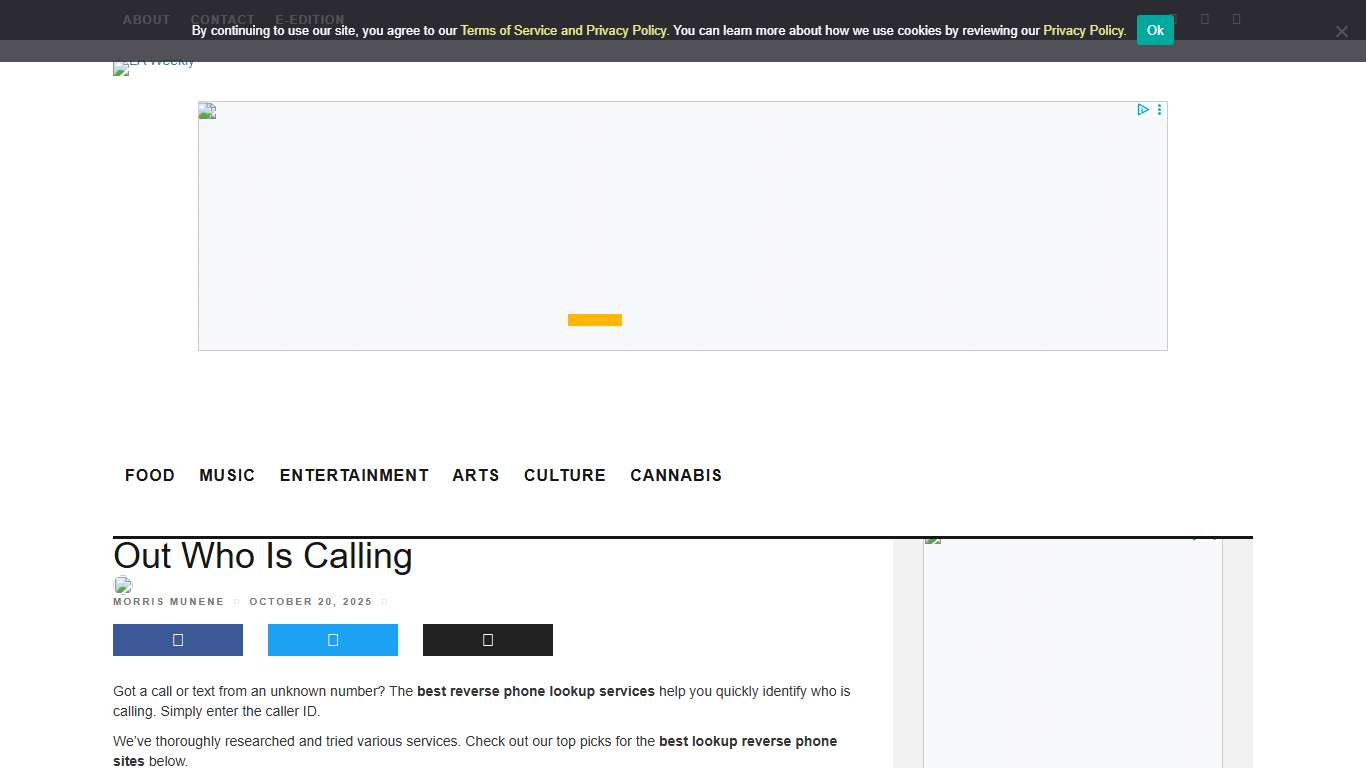The image size is (1366, 768).
Task: Open the Culture category
Action: coord(565,475)
